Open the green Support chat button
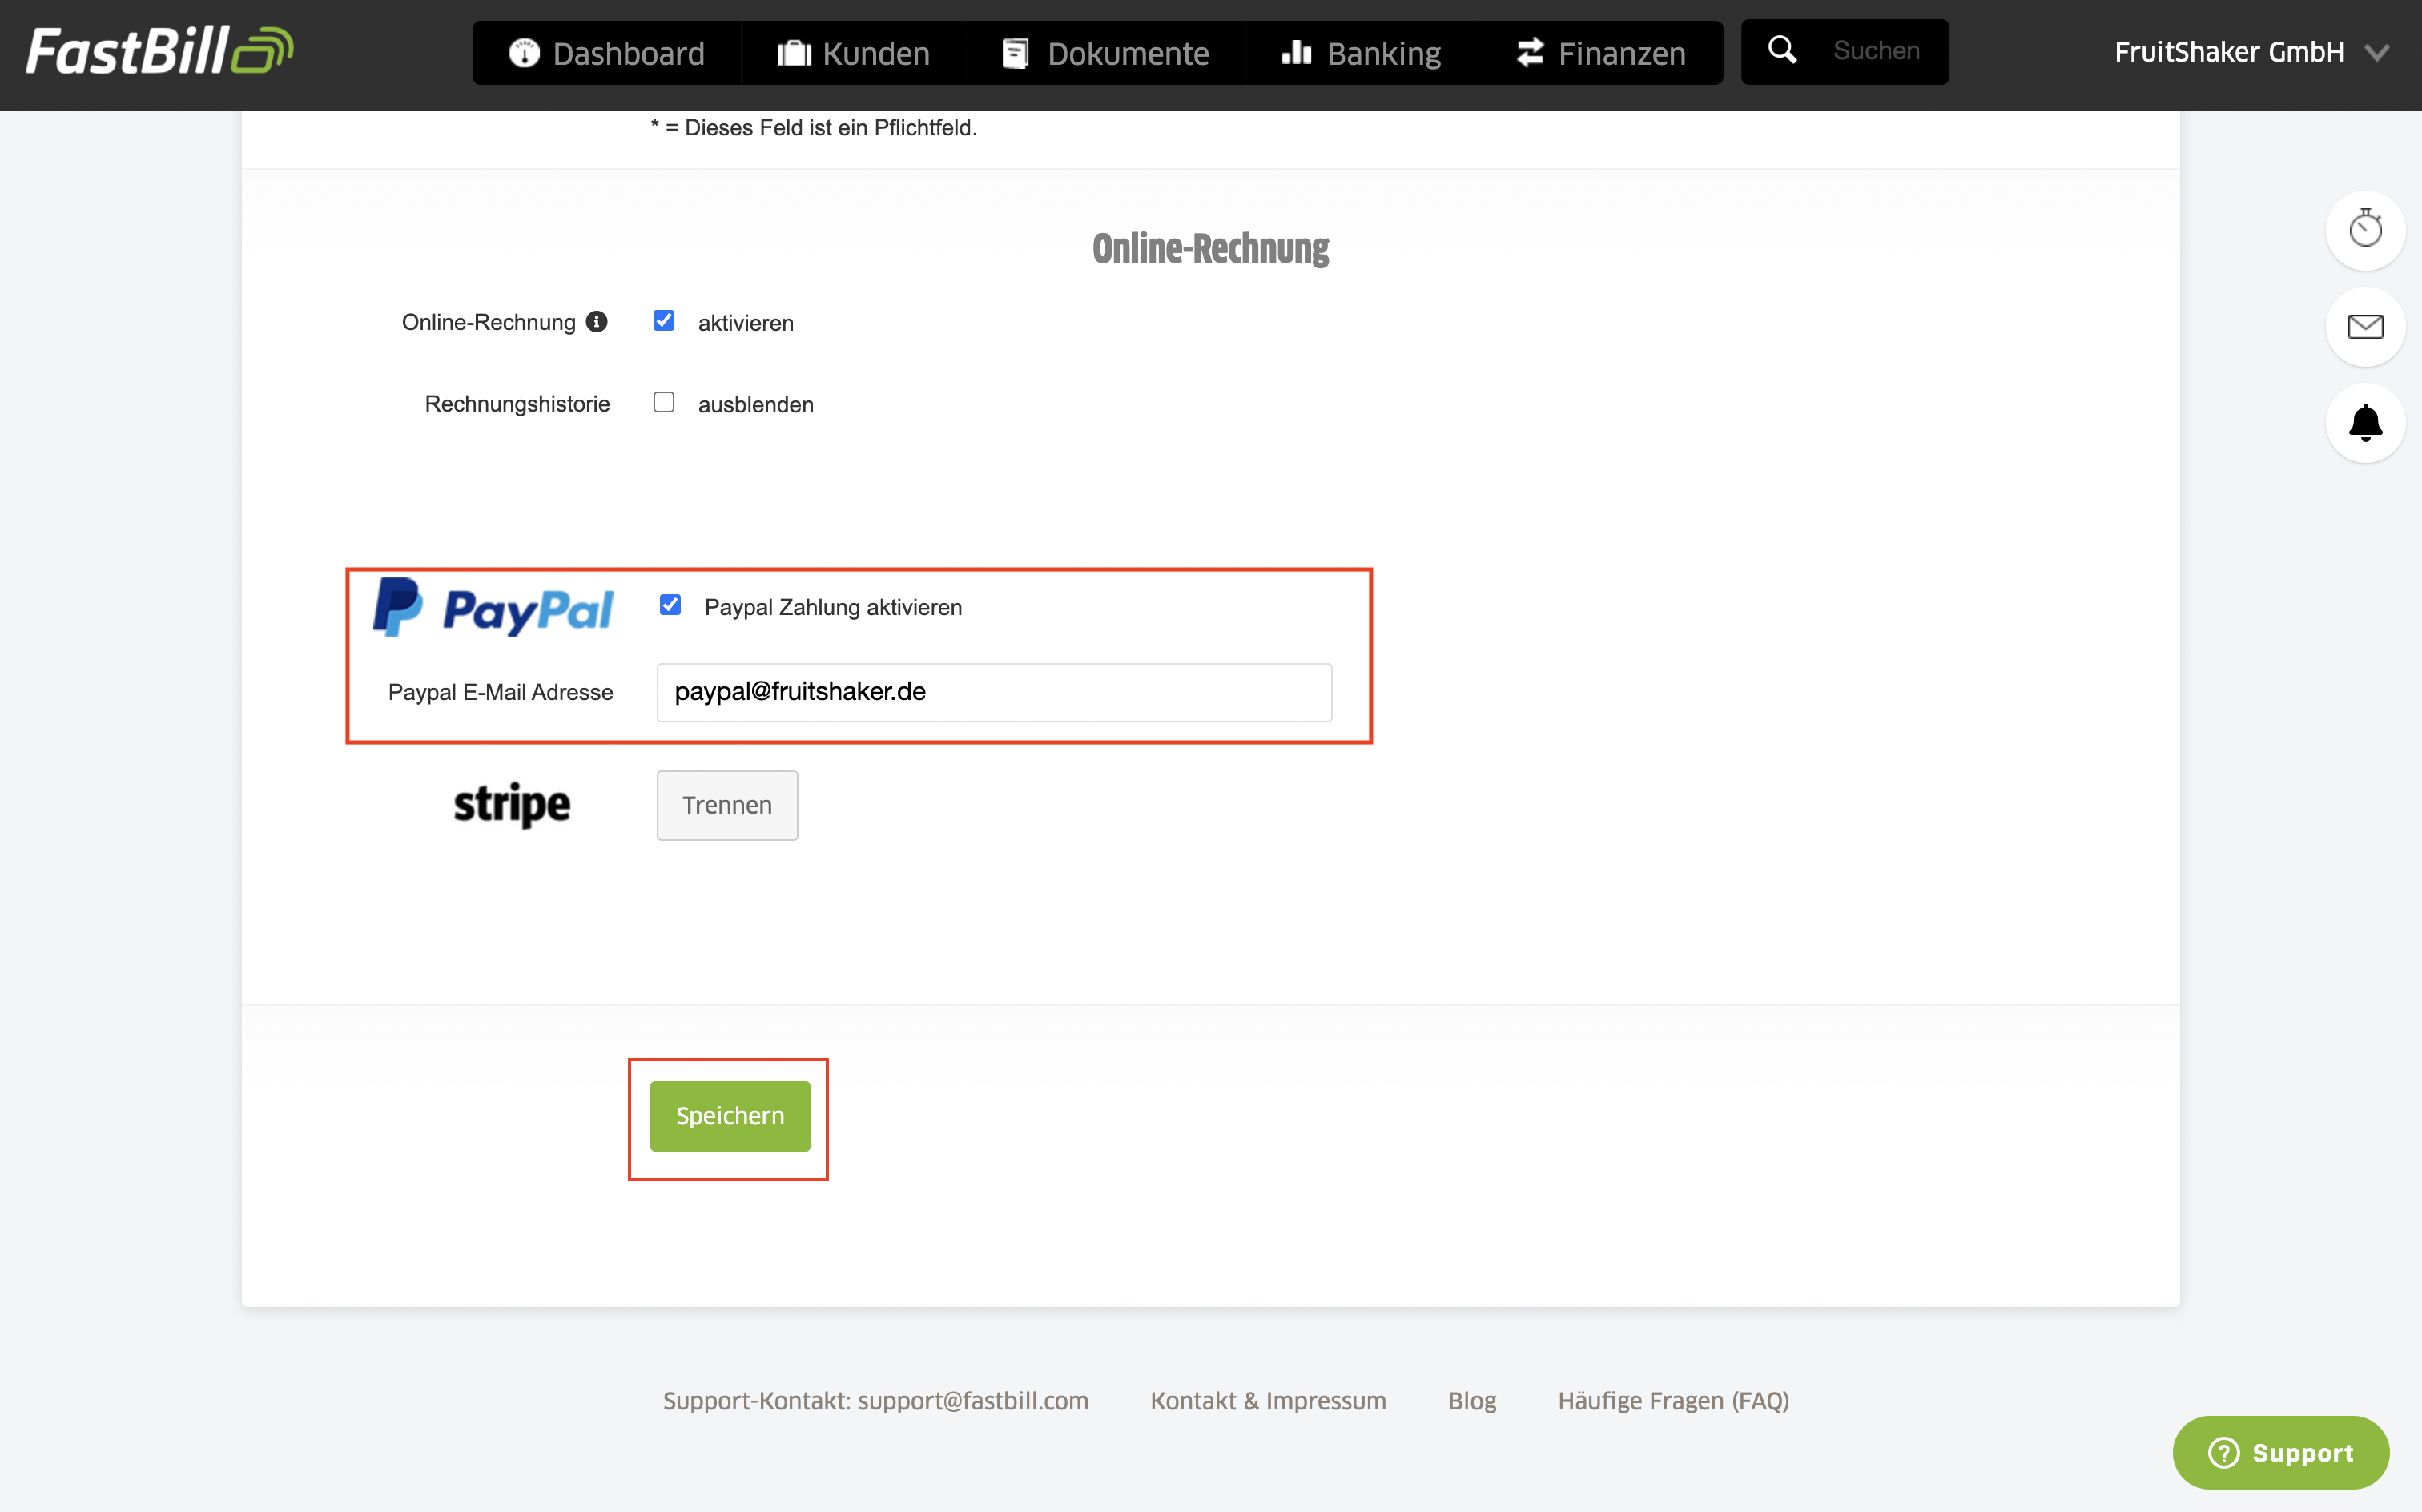This screenshot has height=1512, width=2422. tap(2281, 1452)
